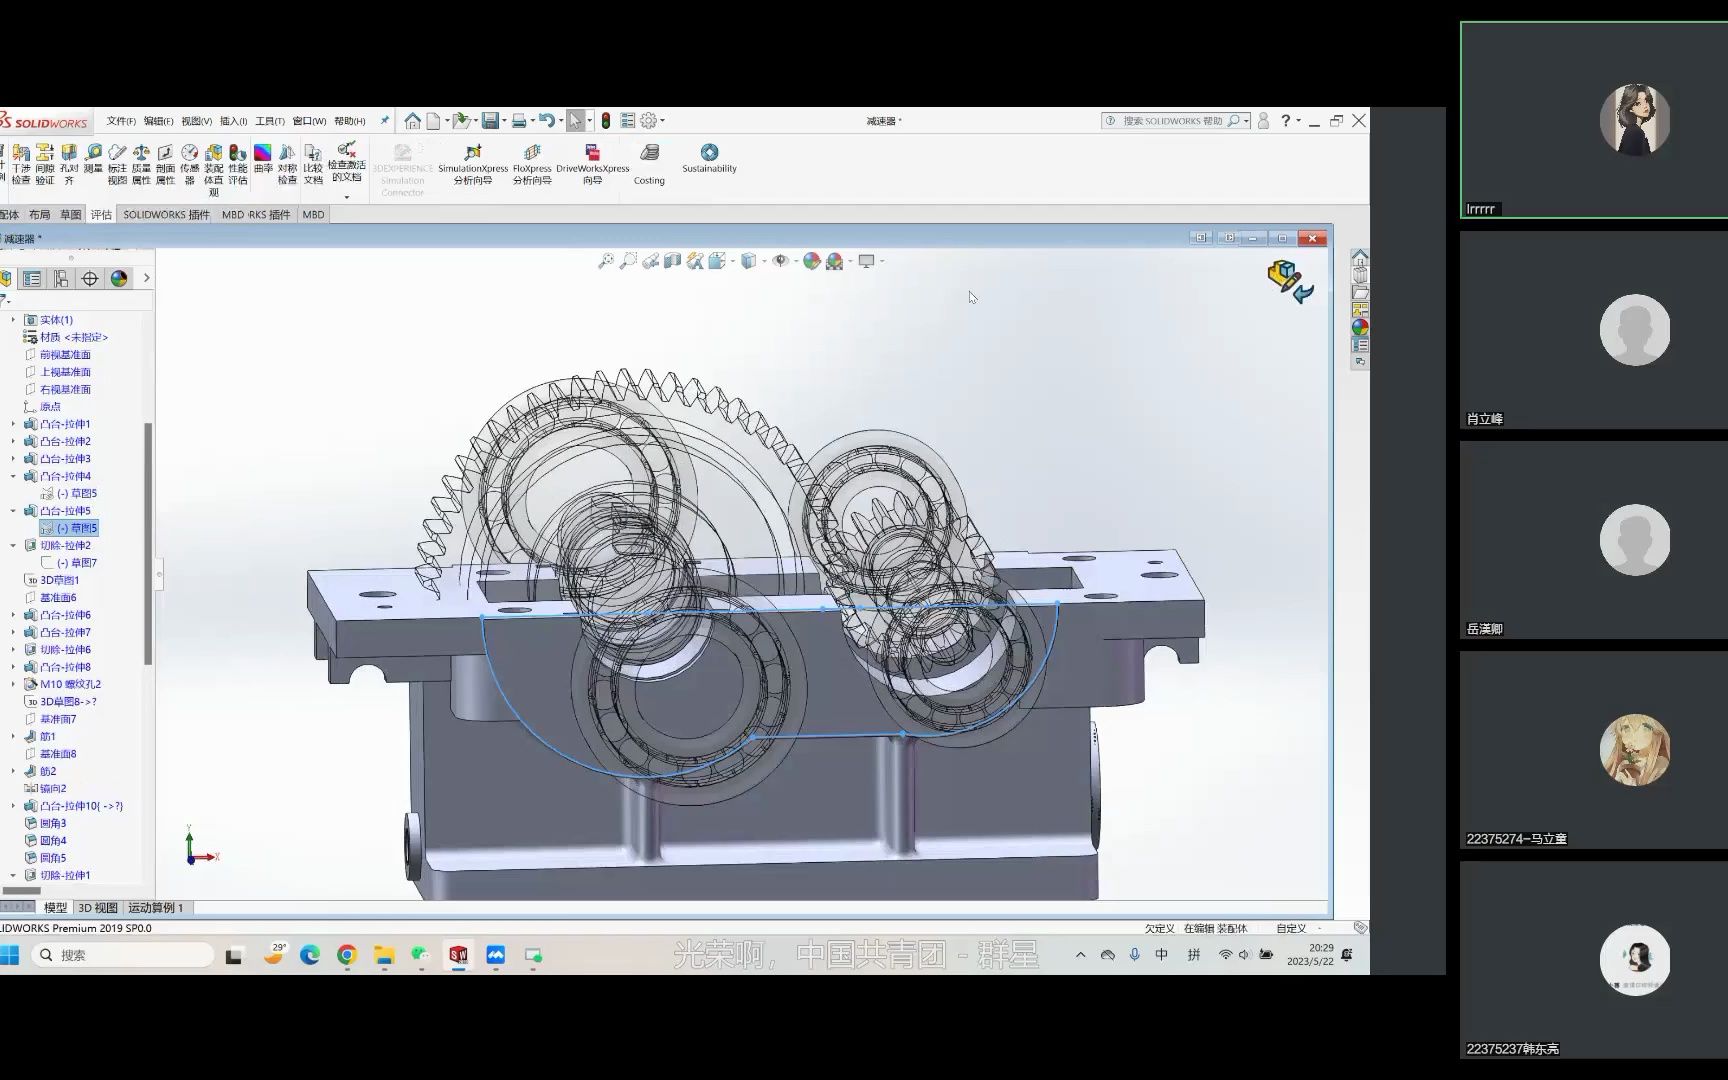Exit edit component via confirmation corner icon

point(1291,281)
